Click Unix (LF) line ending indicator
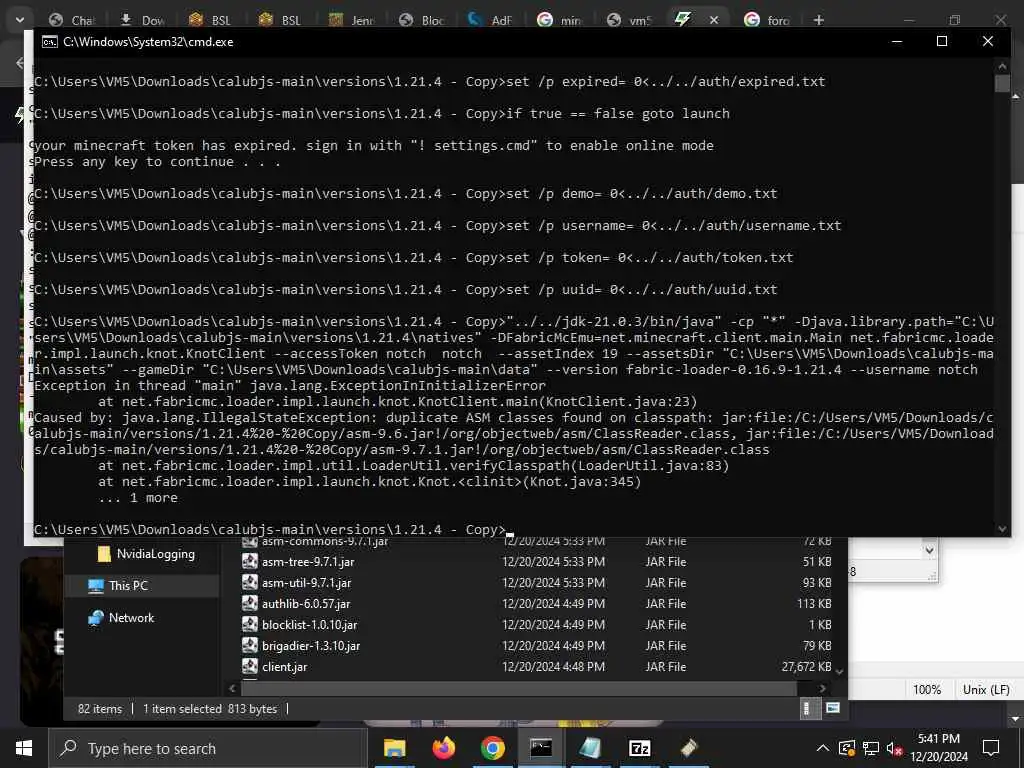The width and height of the screenshot is (1024, 768). [x=986, y=690]
